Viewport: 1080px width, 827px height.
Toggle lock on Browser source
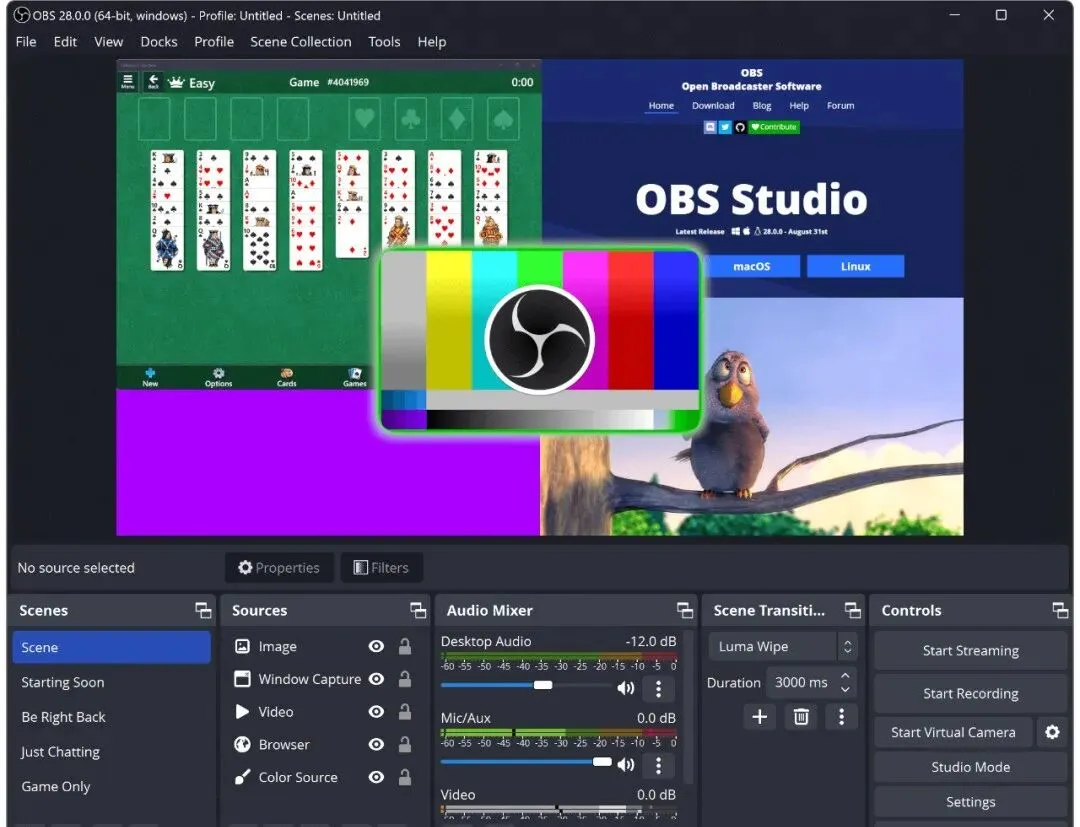[405, 744]
